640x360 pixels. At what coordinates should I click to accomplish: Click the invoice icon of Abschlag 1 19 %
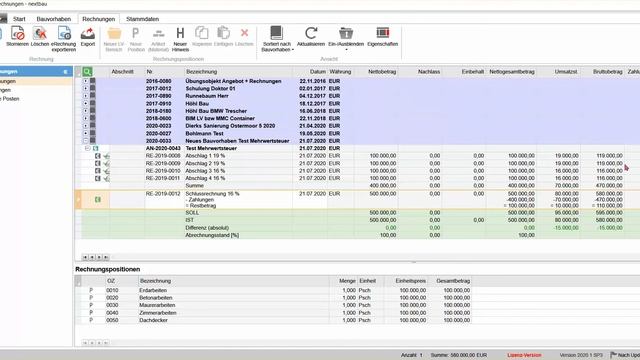coord(98,156)
